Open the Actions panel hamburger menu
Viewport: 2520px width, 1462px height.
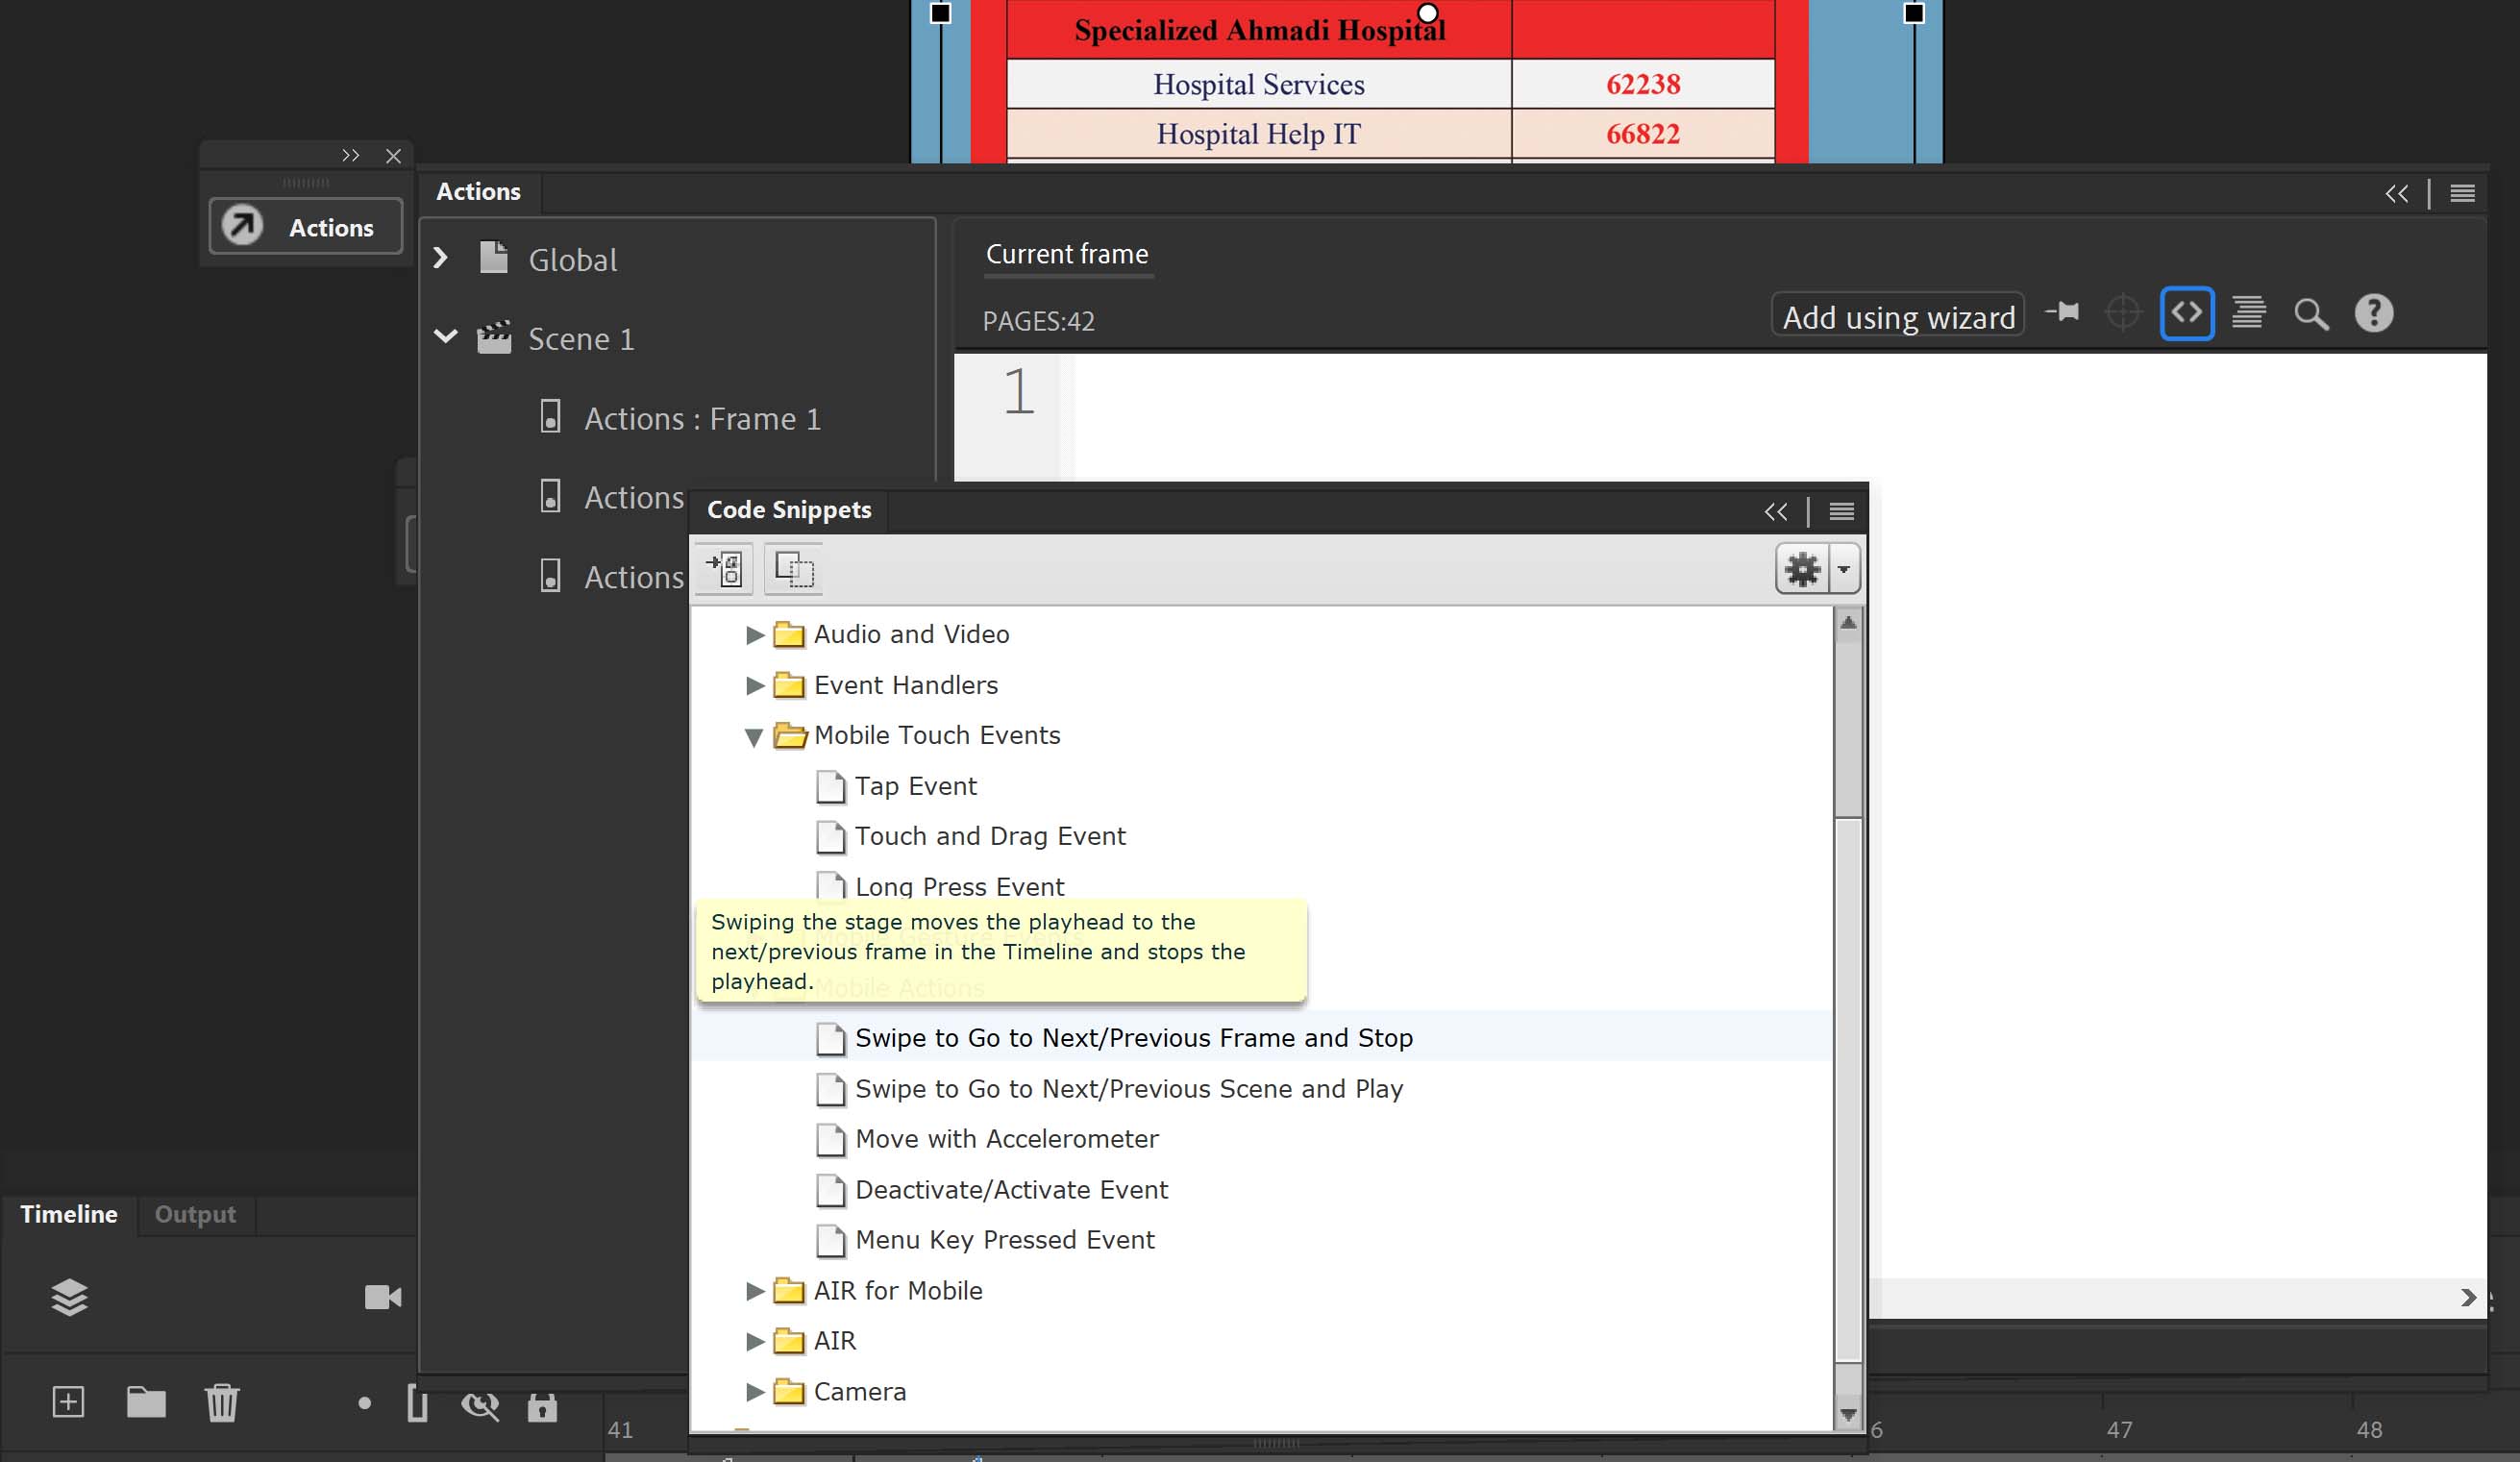[2463, 193]
